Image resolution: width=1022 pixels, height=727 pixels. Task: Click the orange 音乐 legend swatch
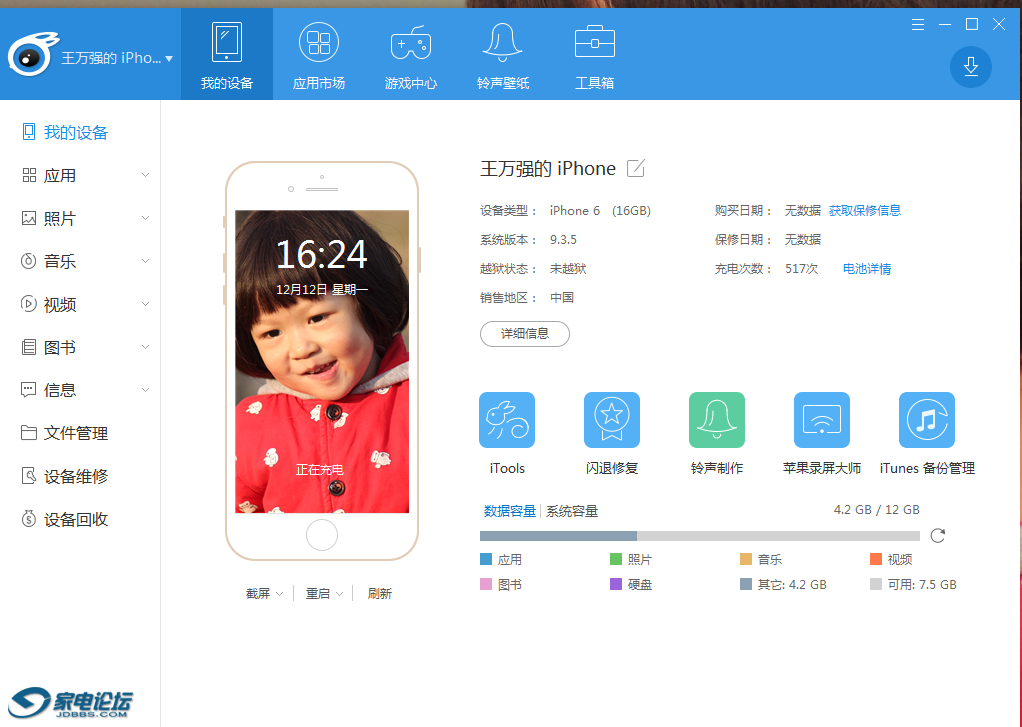pos(746,559)
